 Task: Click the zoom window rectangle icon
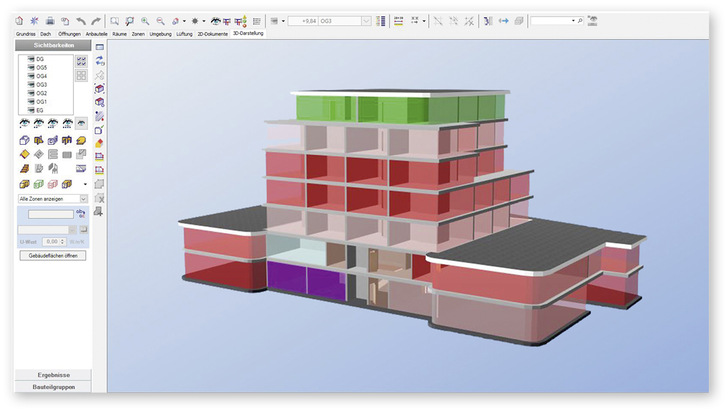pos(115,20)
